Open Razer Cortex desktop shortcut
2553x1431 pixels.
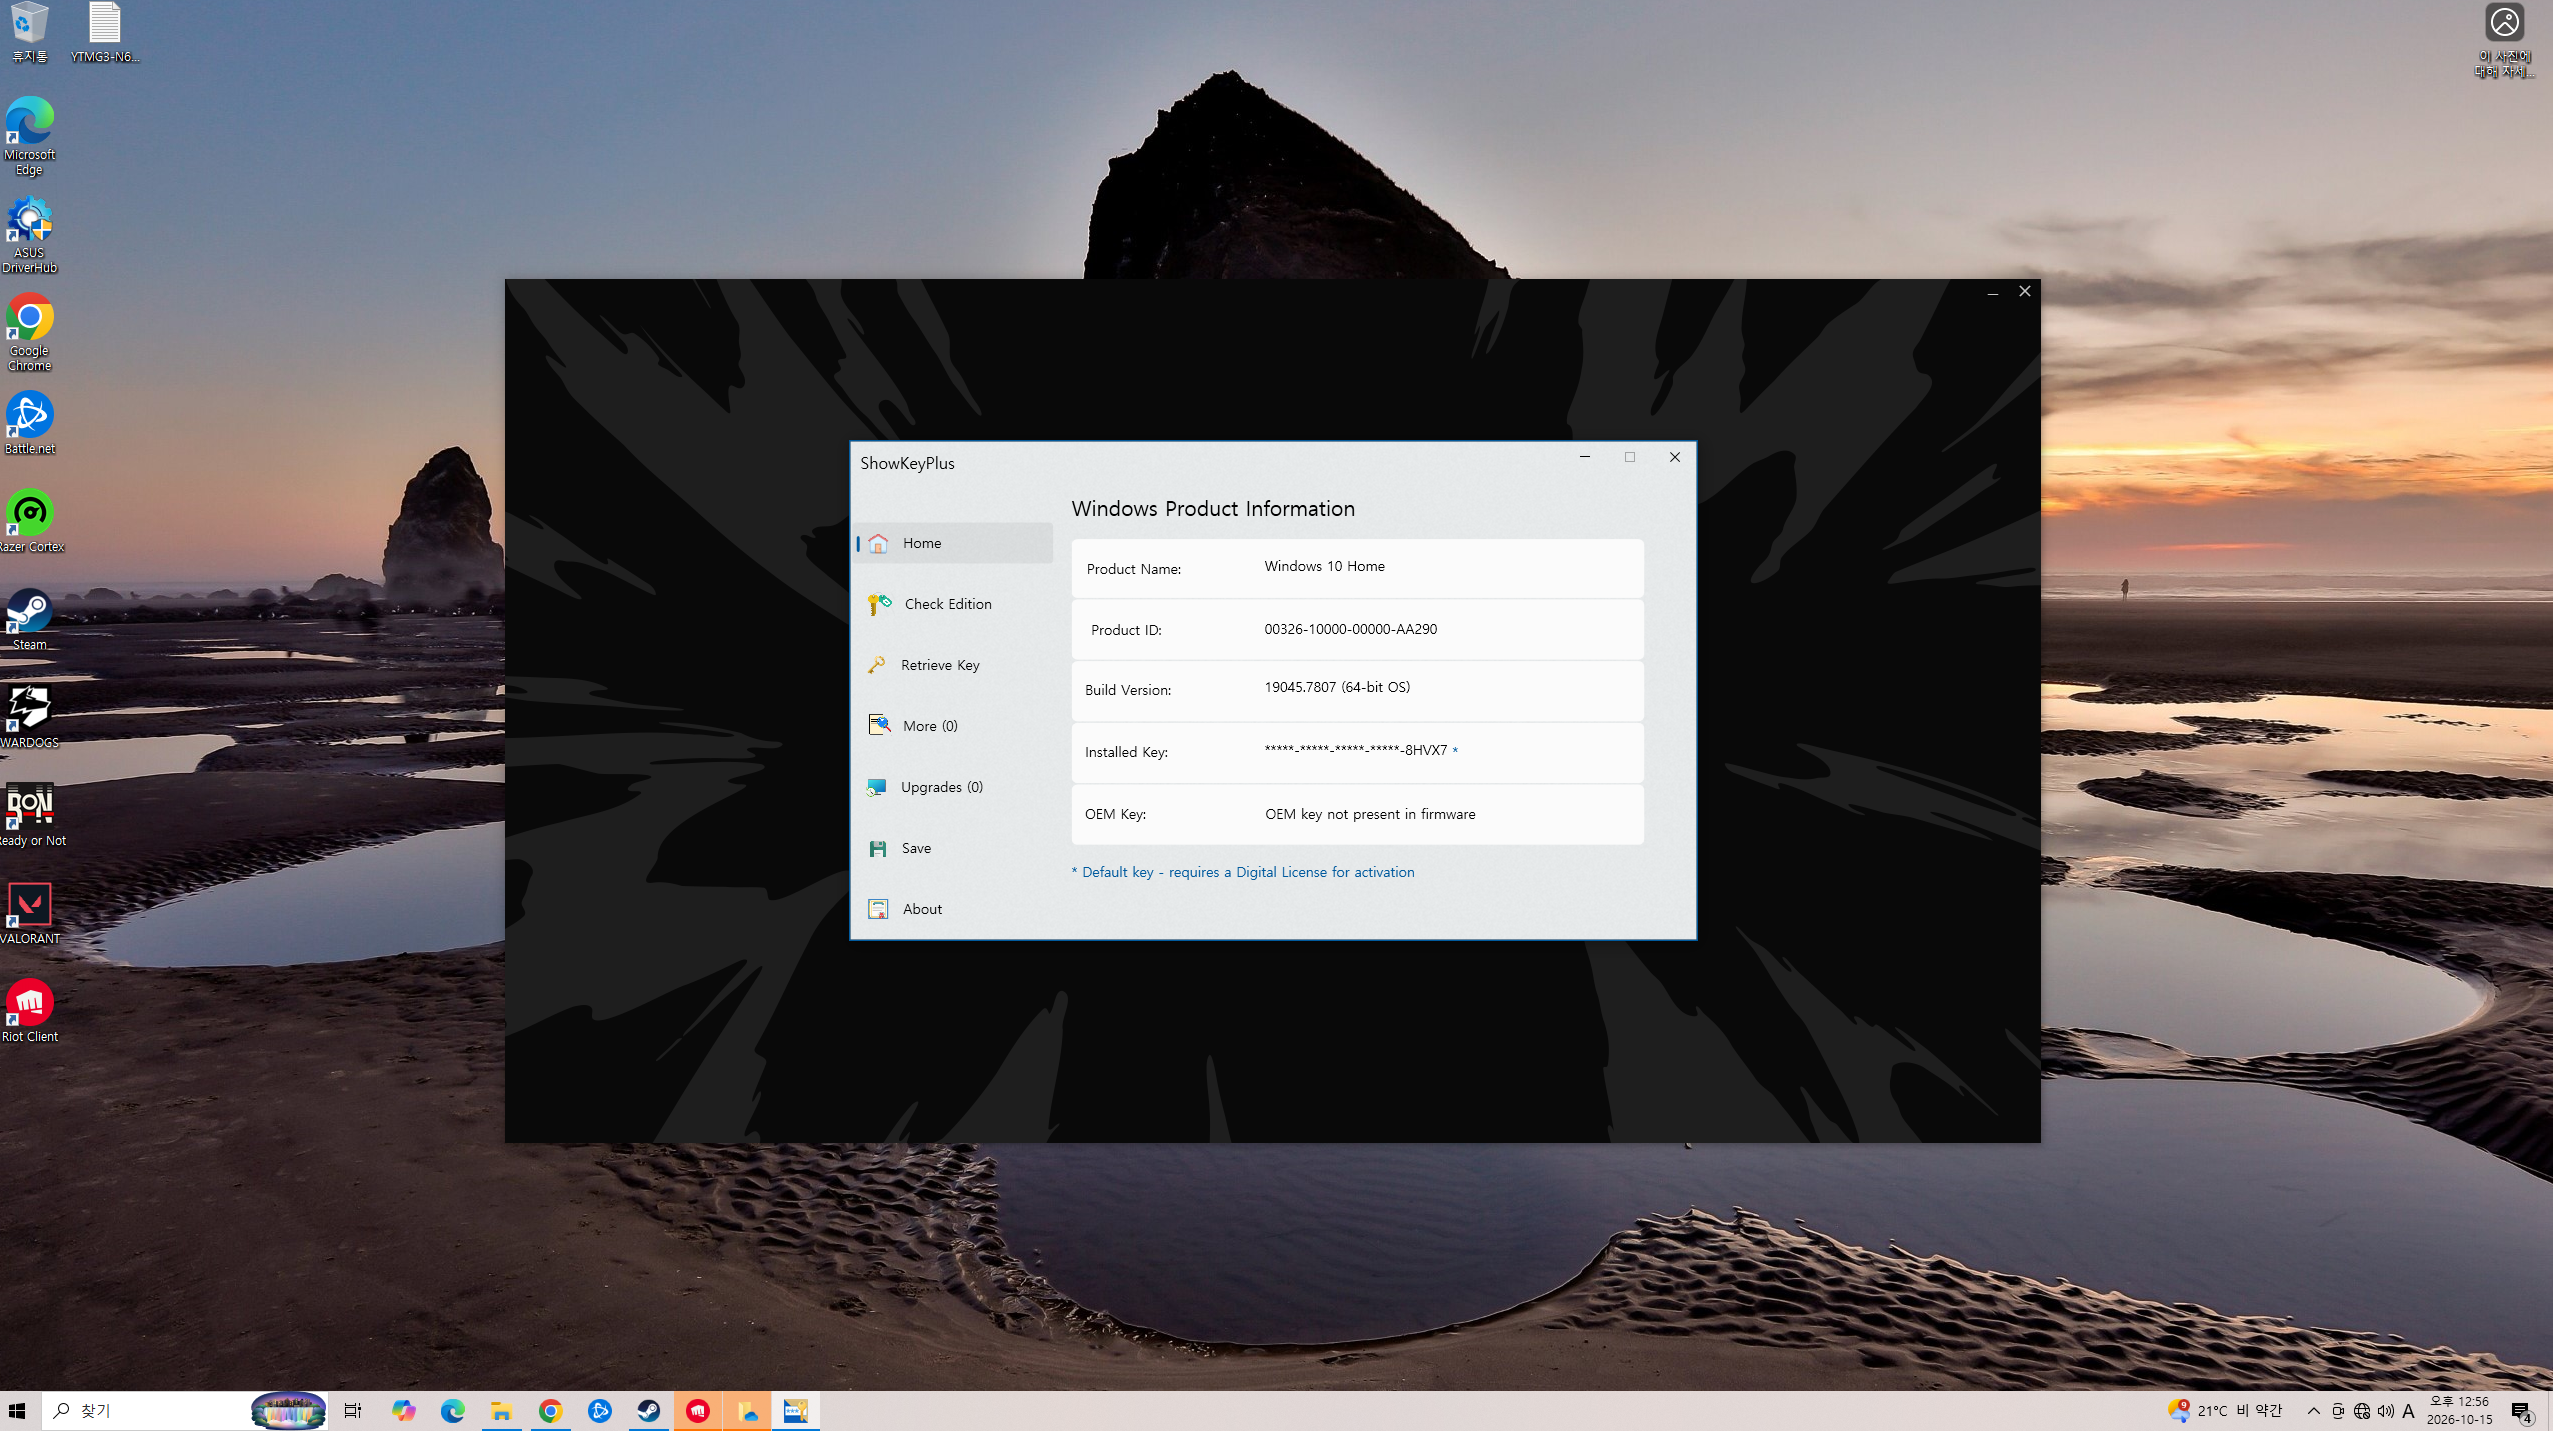[x=31, y=521]
